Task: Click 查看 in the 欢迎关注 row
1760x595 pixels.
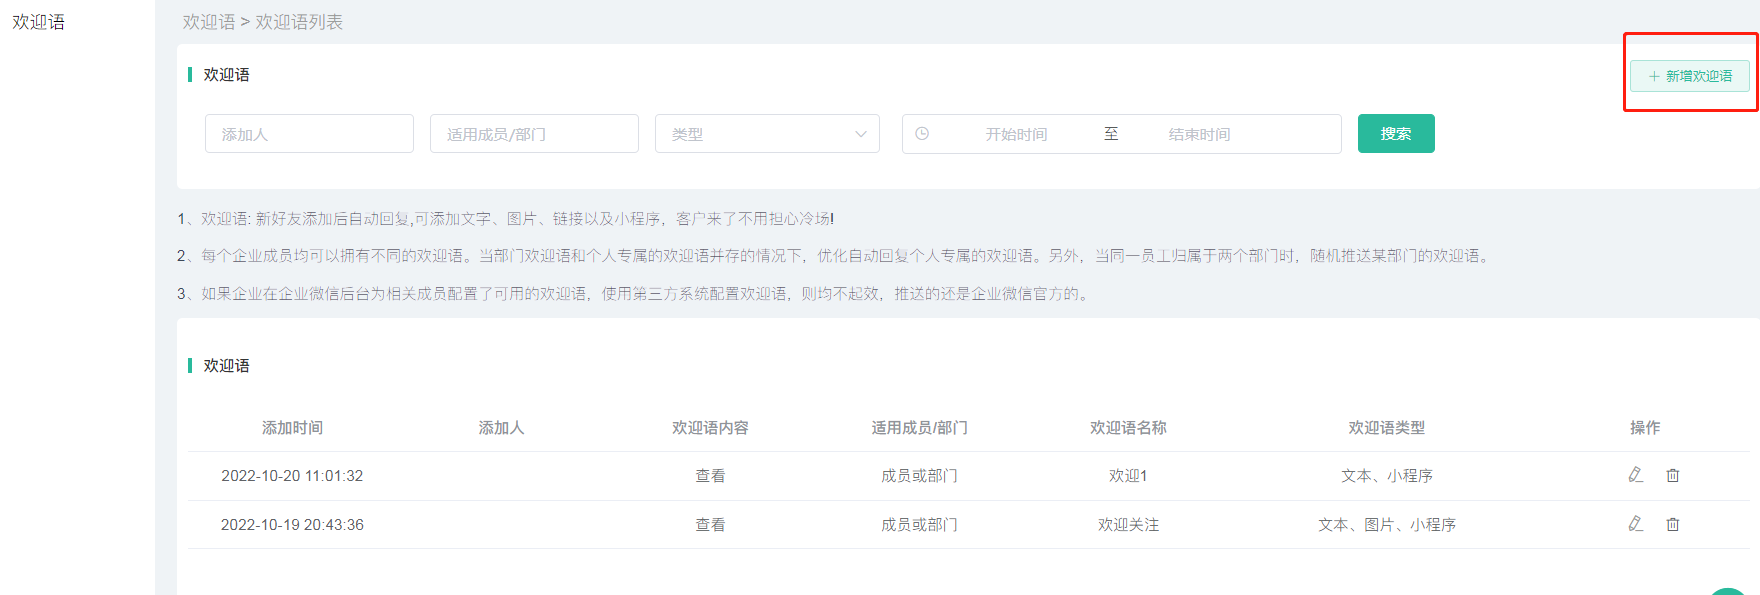Action: 710,525
